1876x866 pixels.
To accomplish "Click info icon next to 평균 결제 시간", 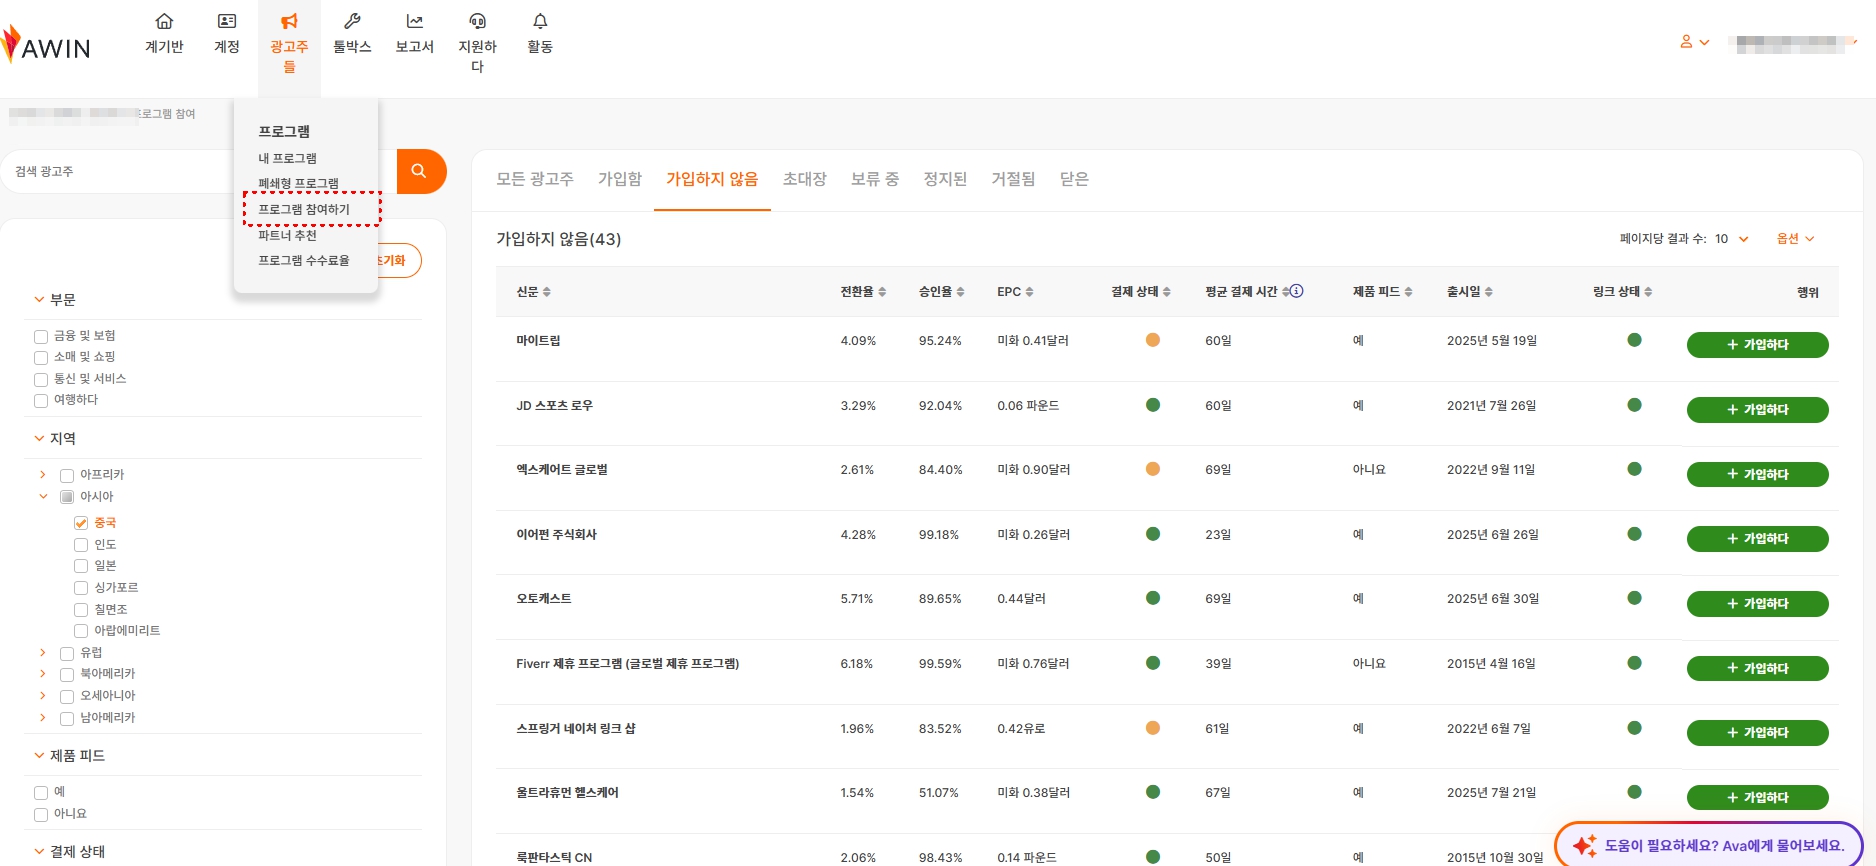I will point(1297,291).
